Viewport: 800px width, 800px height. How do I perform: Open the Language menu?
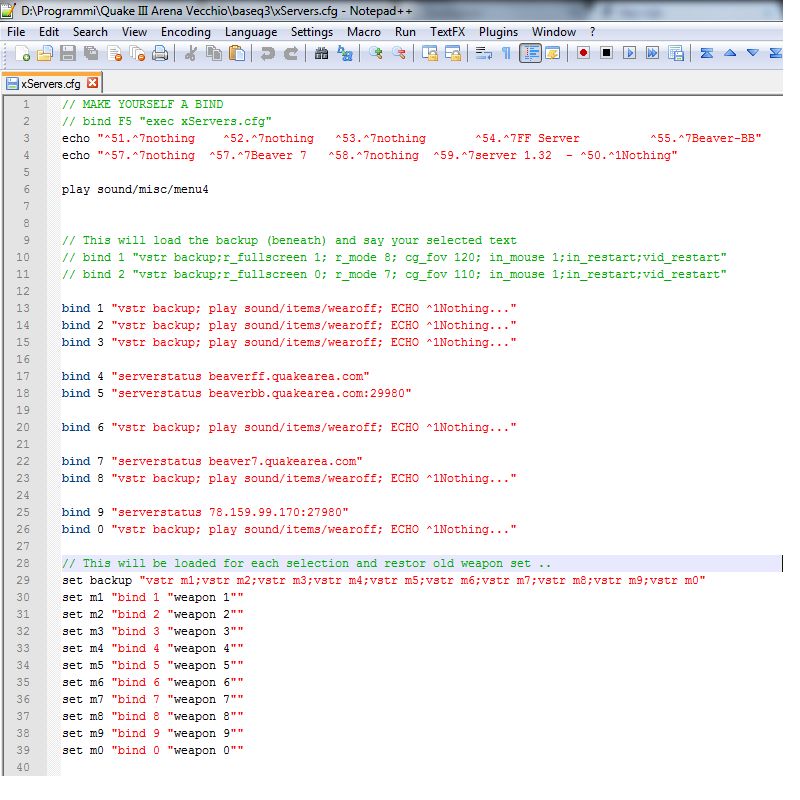tap(251, 32)
